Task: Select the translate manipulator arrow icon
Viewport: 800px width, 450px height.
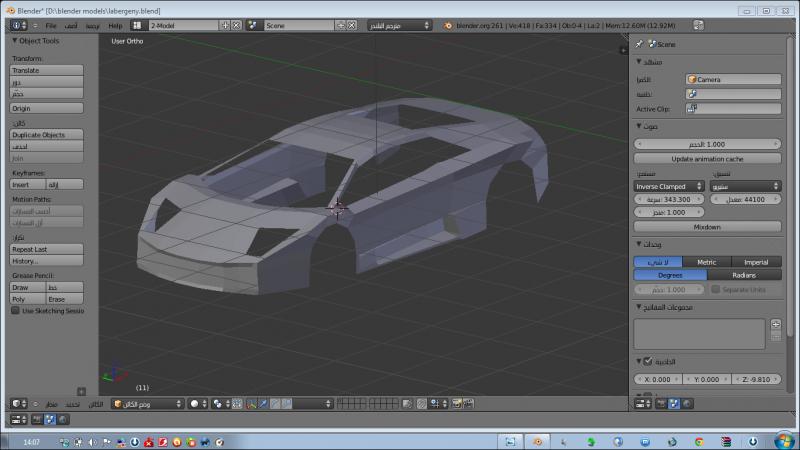Action: (x=263, y=404)
